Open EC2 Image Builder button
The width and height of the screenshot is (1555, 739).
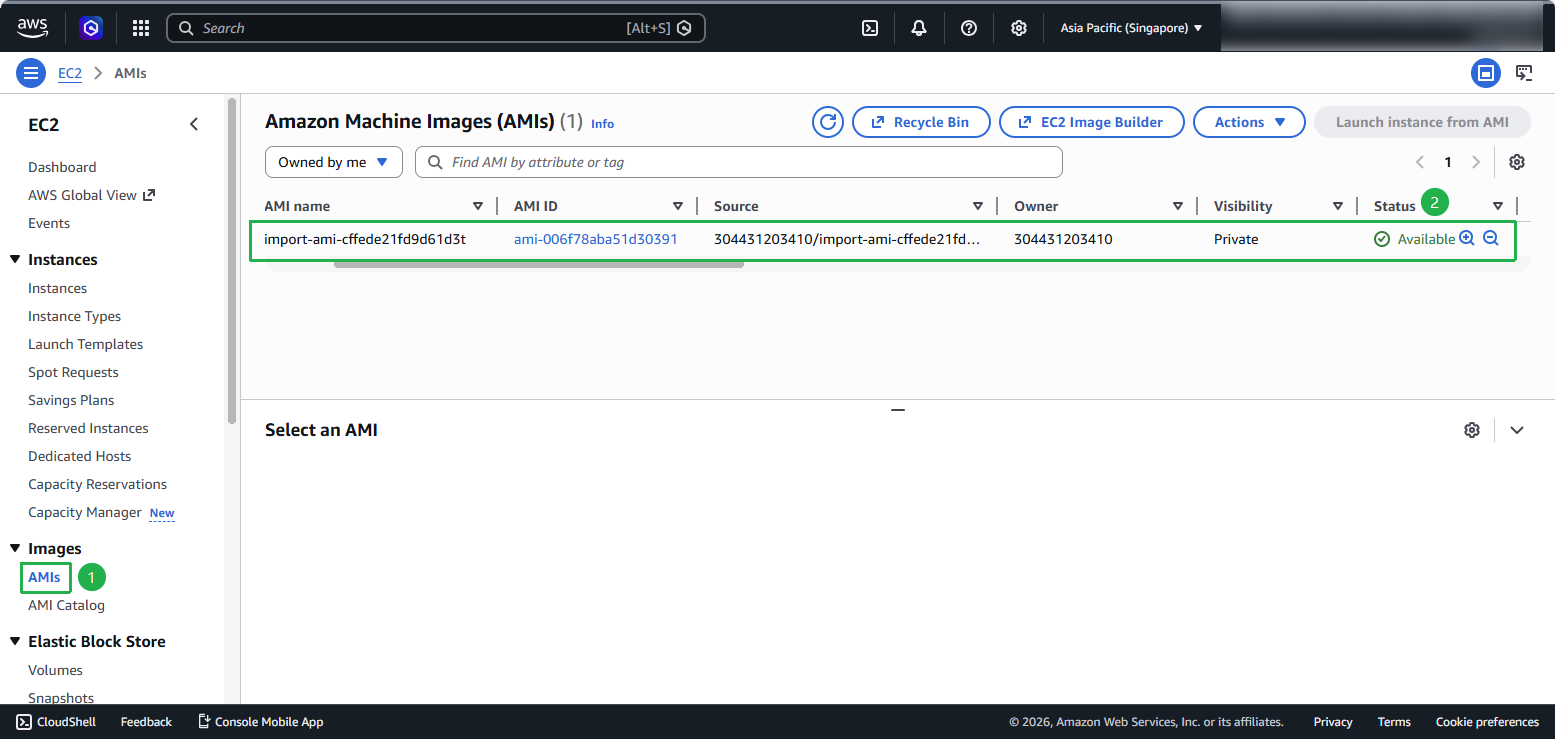coord(1092,122)
